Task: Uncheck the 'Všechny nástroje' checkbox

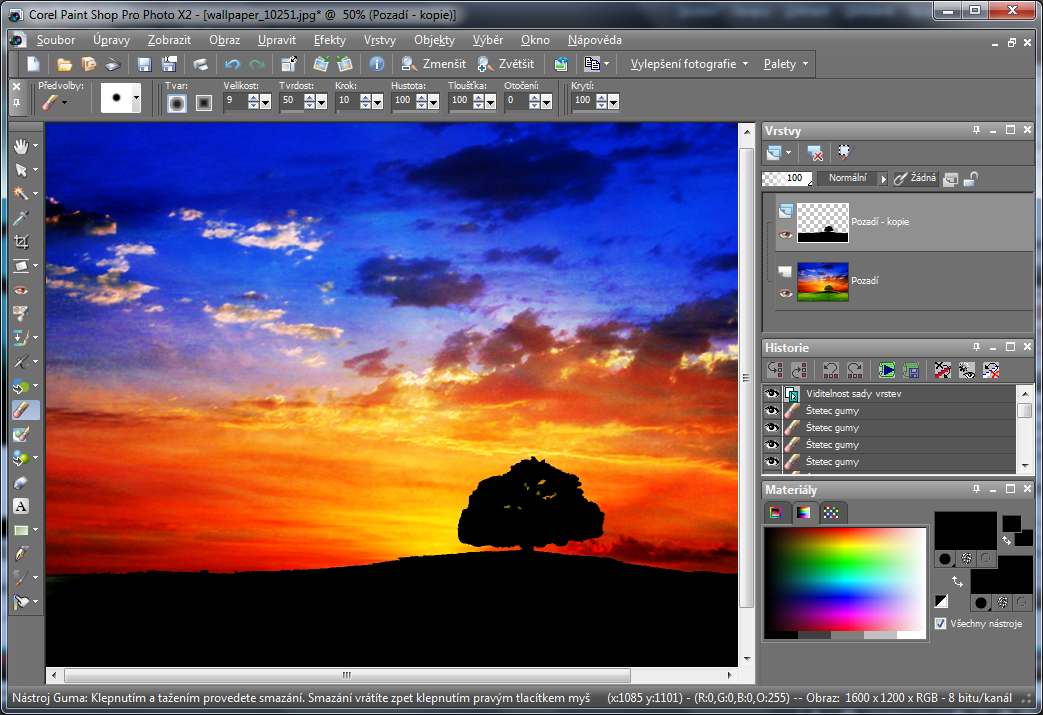Action: pos(940,624)
